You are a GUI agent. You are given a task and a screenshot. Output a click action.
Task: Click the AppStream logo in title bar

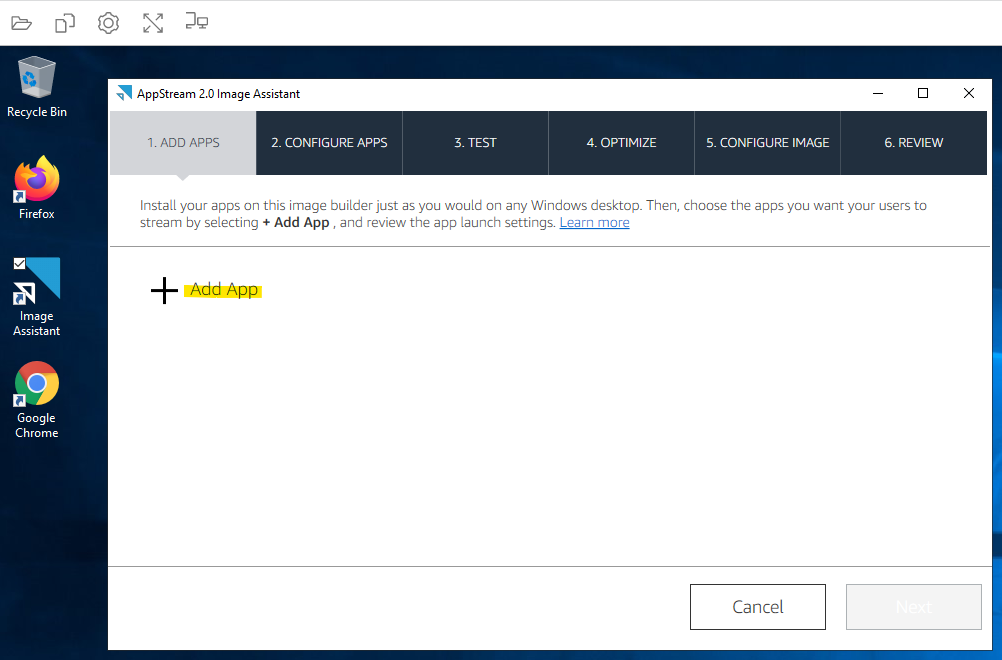[124, 93]
